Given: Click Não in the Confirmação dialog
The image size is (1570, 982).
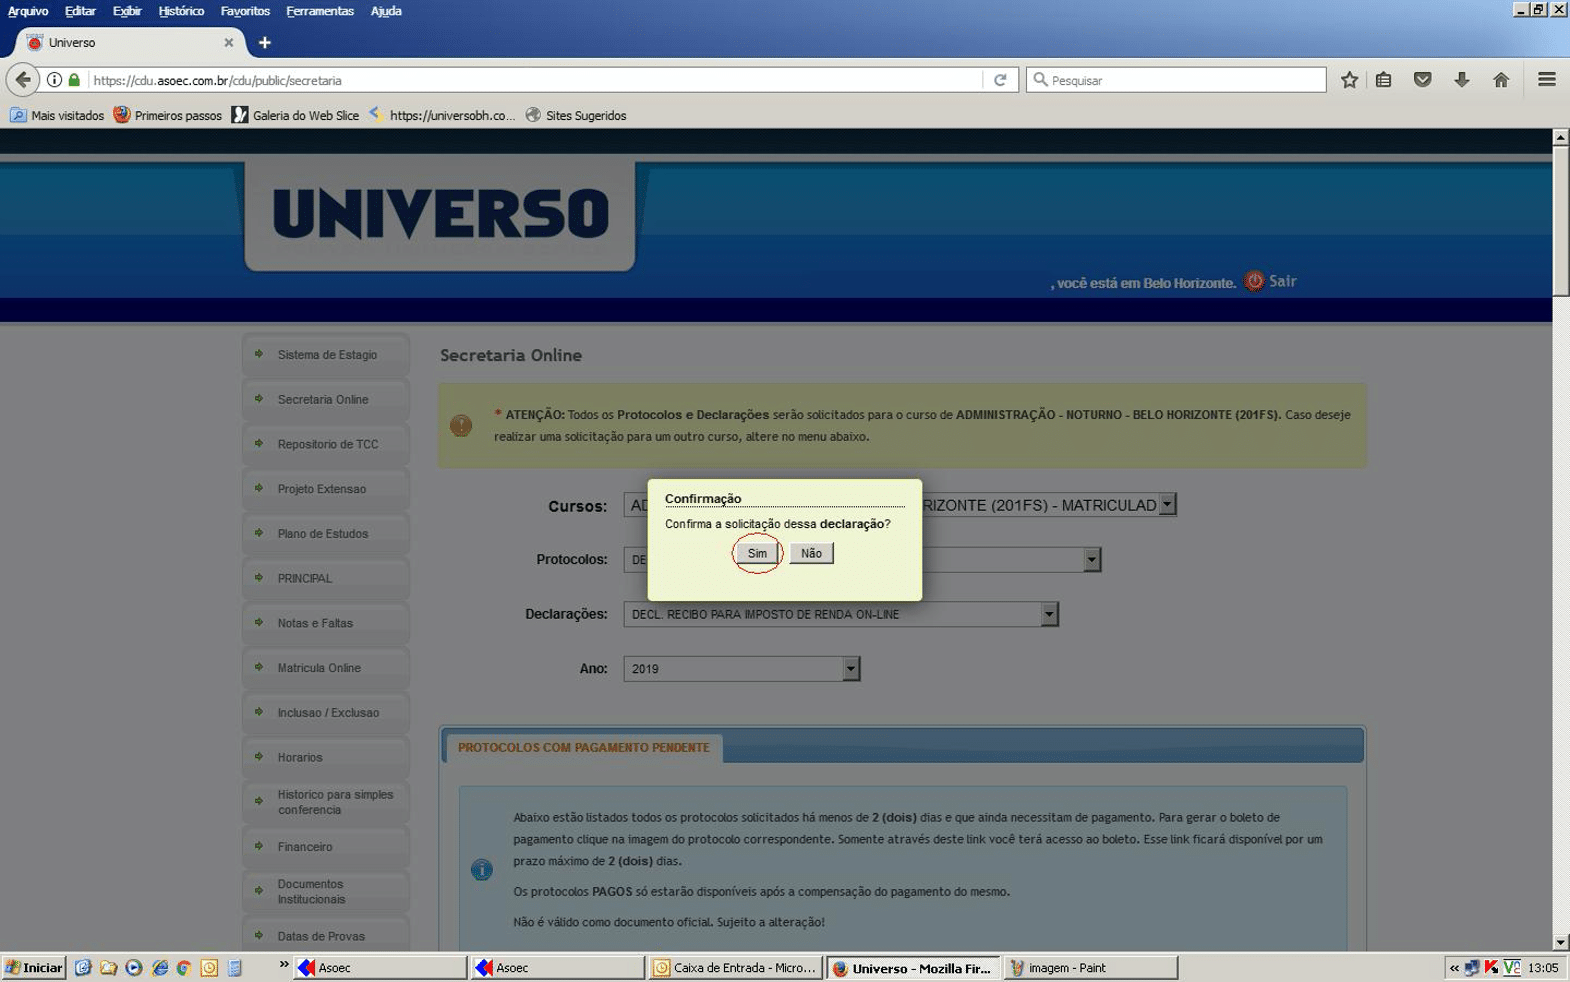Looking at the screenshot, I should (x=811, y=553).
